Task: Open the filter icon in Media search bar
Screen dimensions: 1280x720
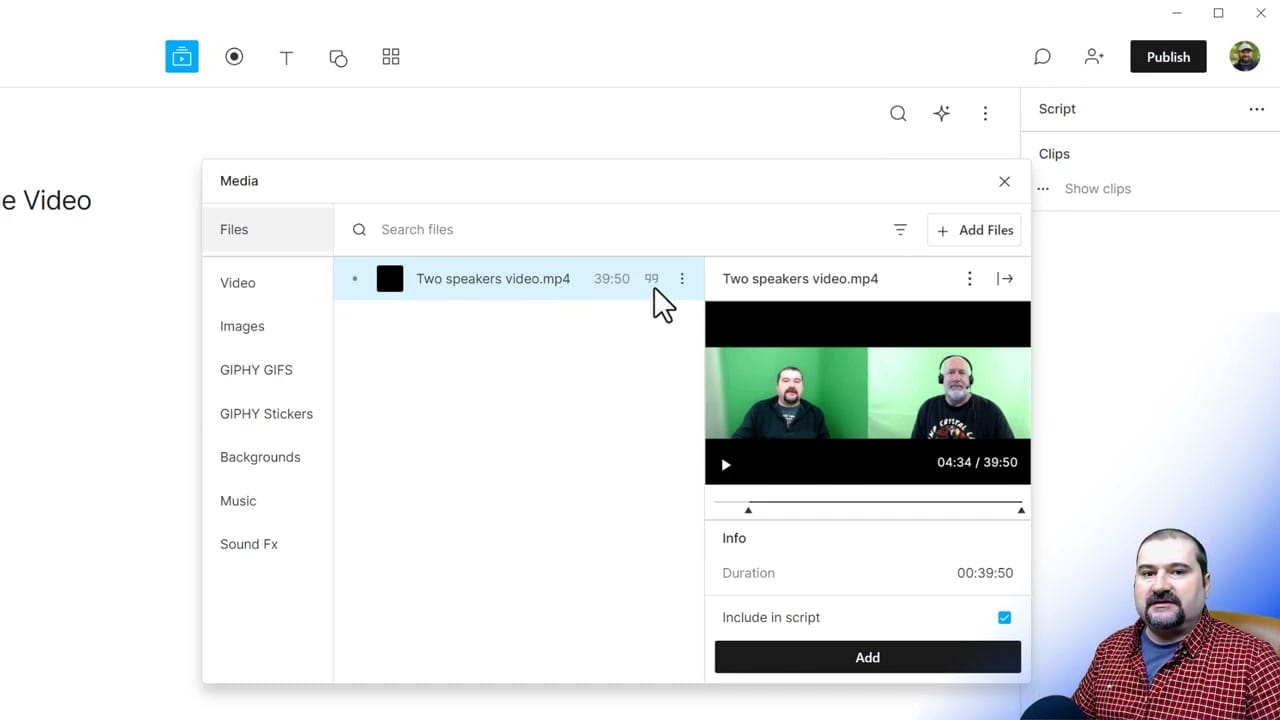Action: point(900,230)
